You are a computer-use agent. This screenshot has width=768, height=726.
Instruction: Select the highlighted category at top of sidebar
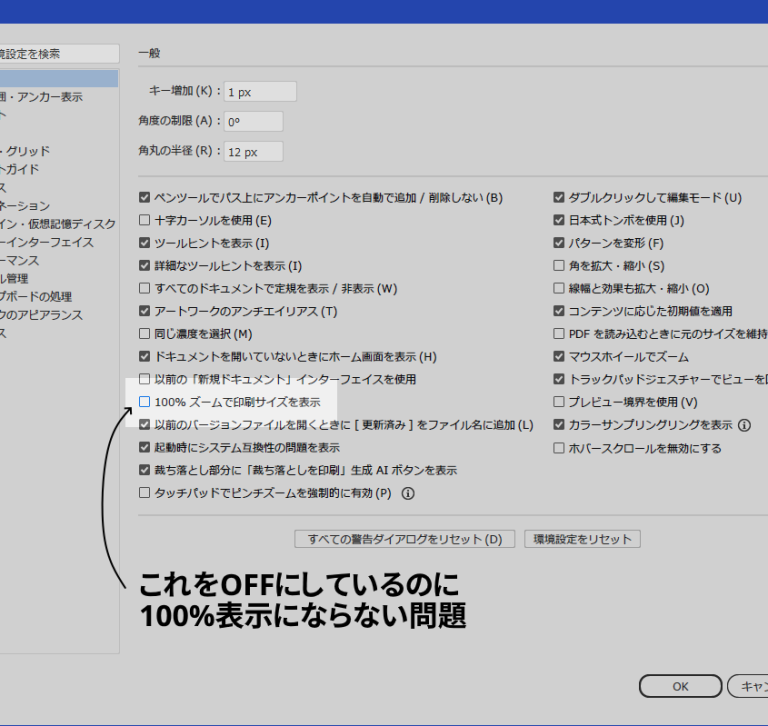[x=59, y=78]
